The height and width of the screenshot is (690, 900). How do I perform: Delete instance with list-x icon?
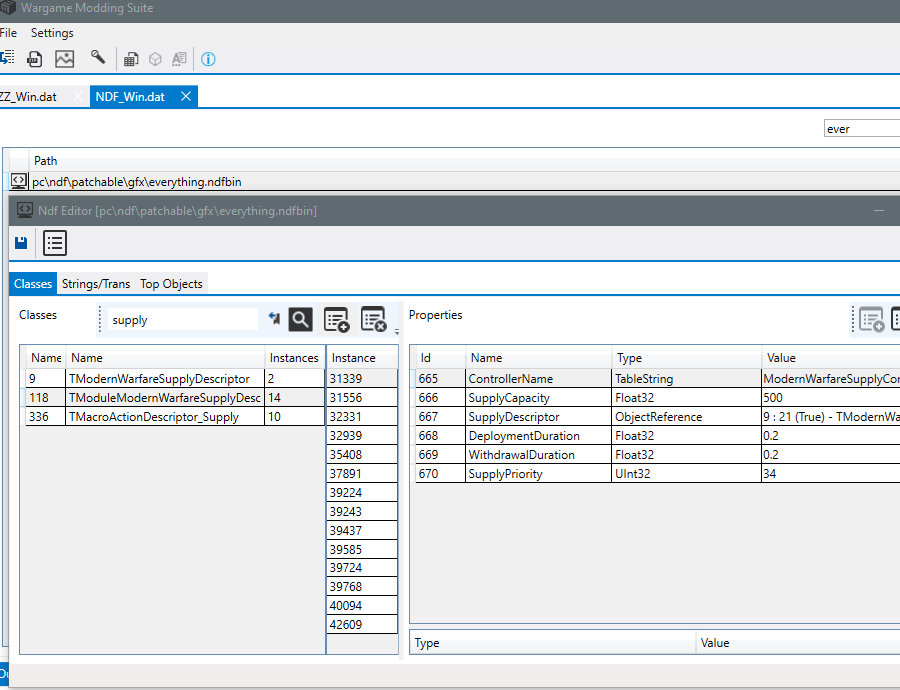pyautogui.click(x=373, y=319)
